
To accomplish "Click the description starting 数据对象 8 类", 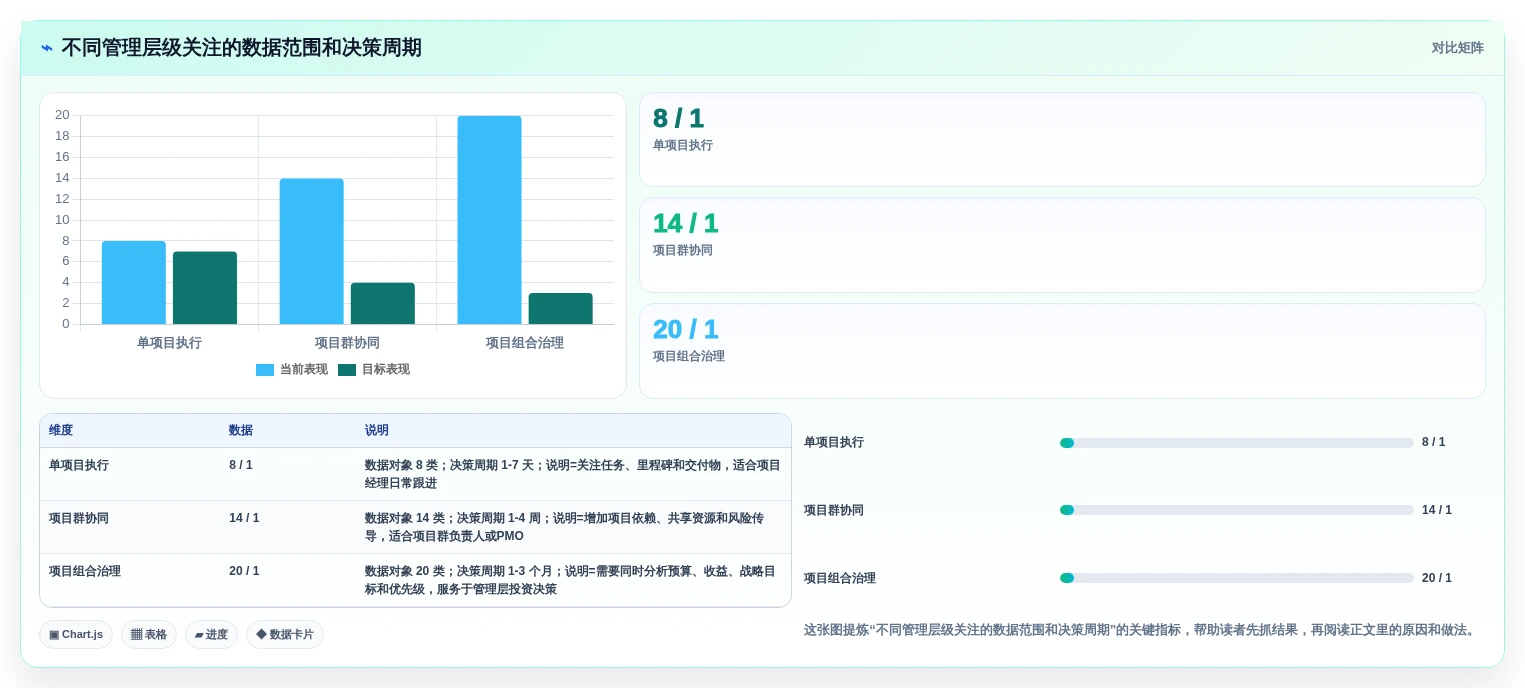I will pos(573,474).
